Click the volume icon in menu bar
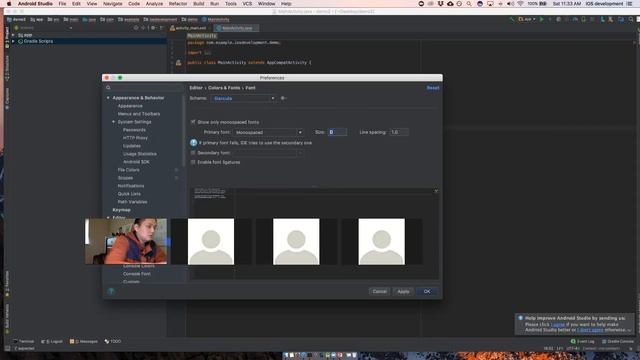 coord(510,4)
